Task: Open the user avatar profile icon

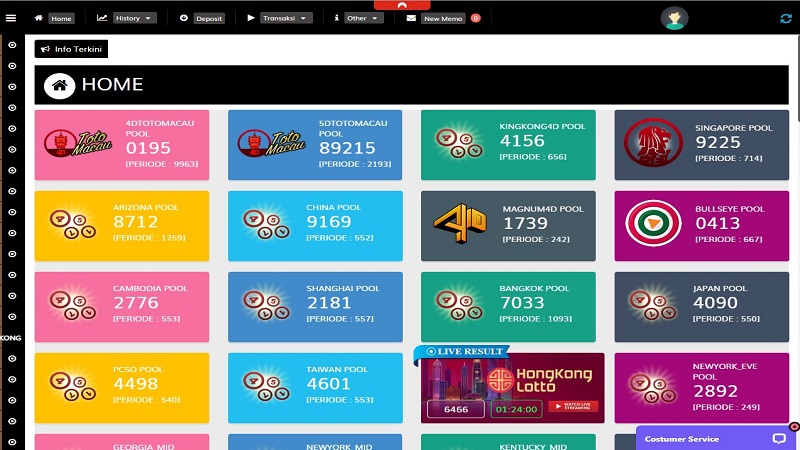Action: pos(674,18)
